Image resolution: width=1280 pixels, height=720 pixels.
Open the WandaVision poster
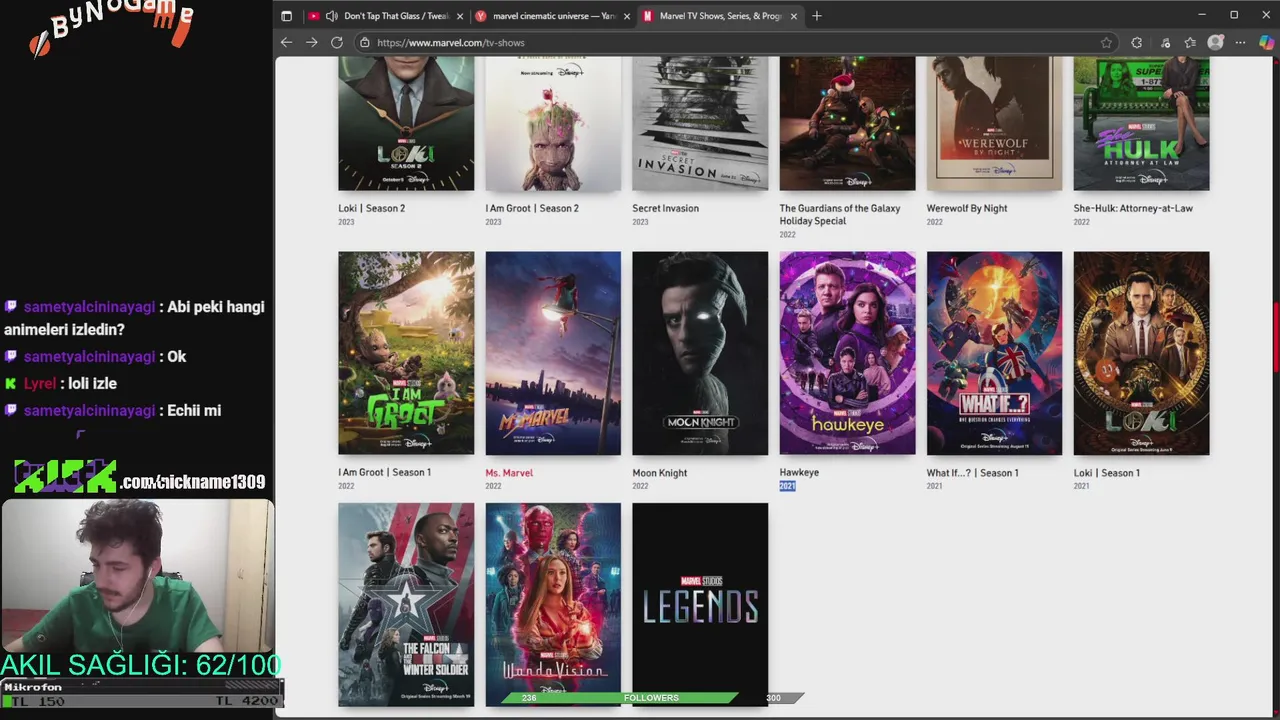coord(553,605)
